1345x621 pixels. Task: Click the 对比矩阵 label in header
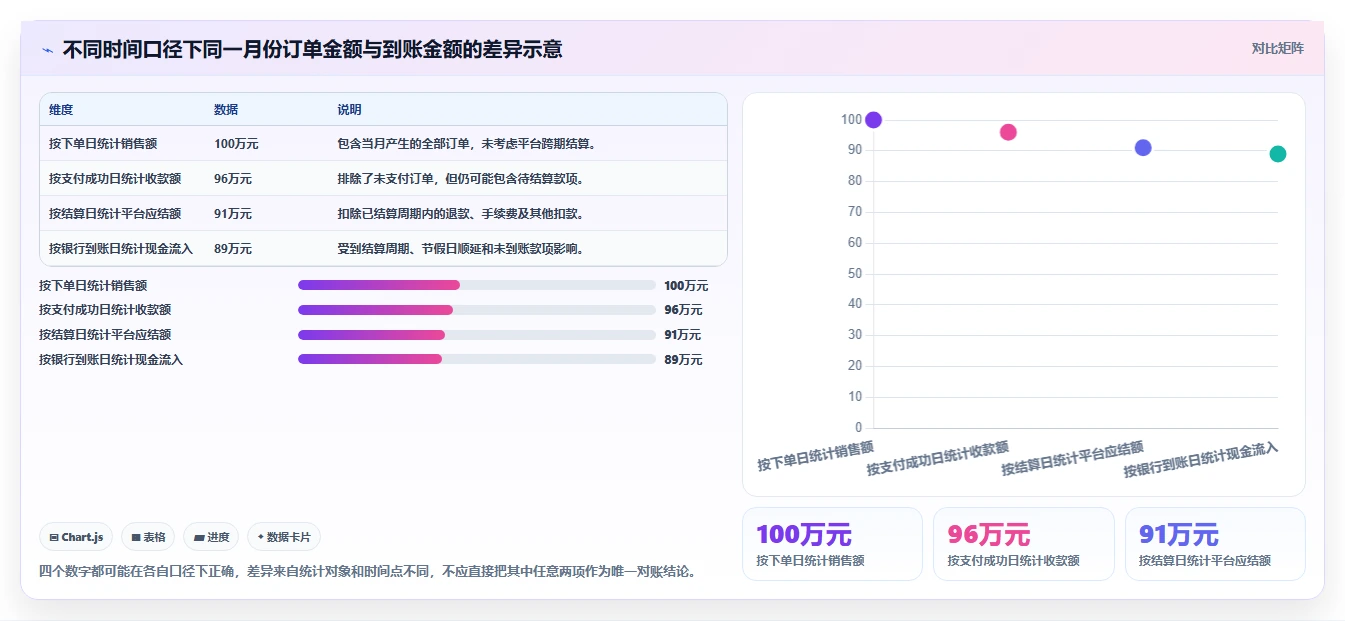(1277, 48)
